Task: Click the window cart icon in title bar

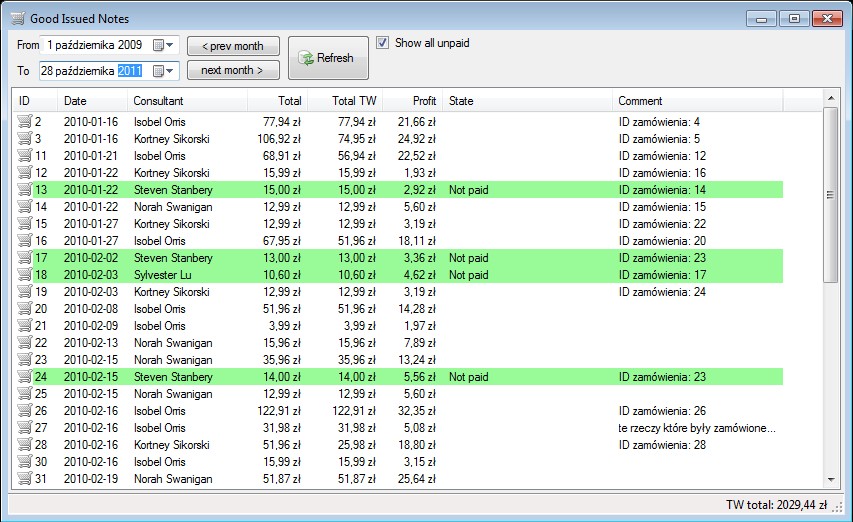Action: coord(17,18)
